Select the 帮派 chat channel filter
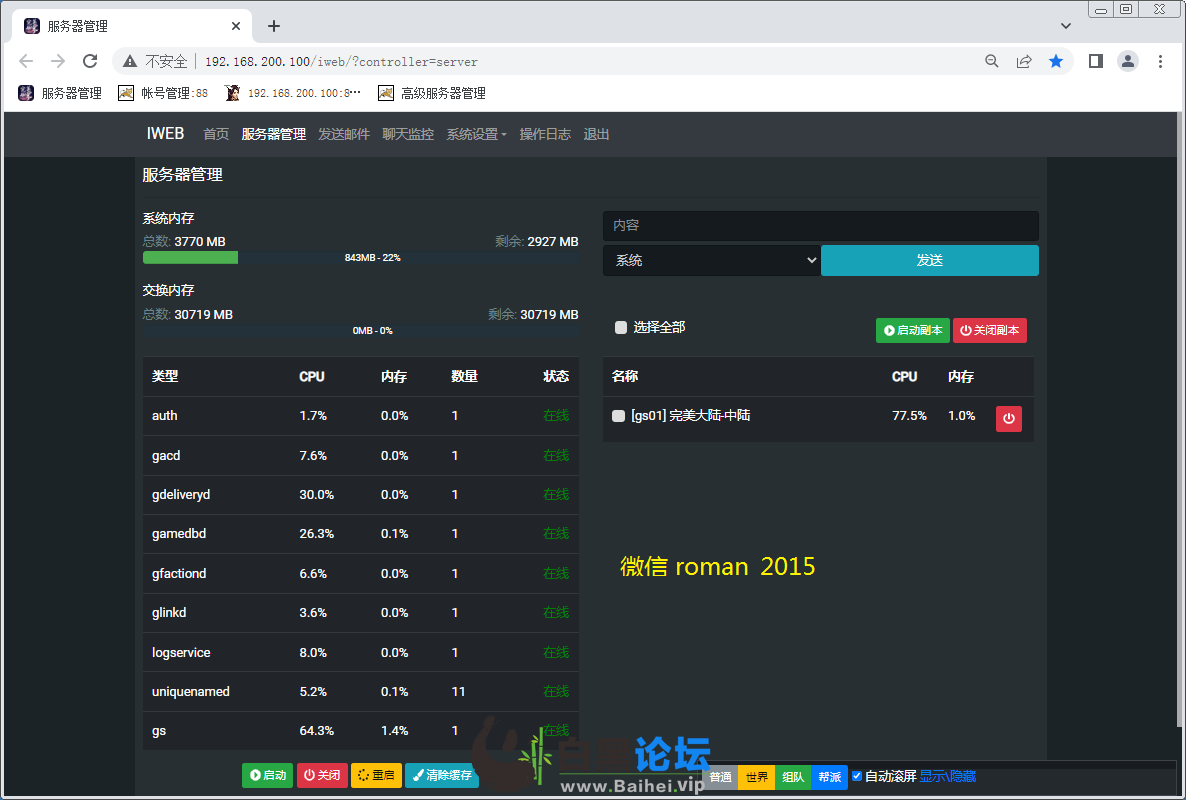This screenshot has width=1186, height=800. pos(830,777)
